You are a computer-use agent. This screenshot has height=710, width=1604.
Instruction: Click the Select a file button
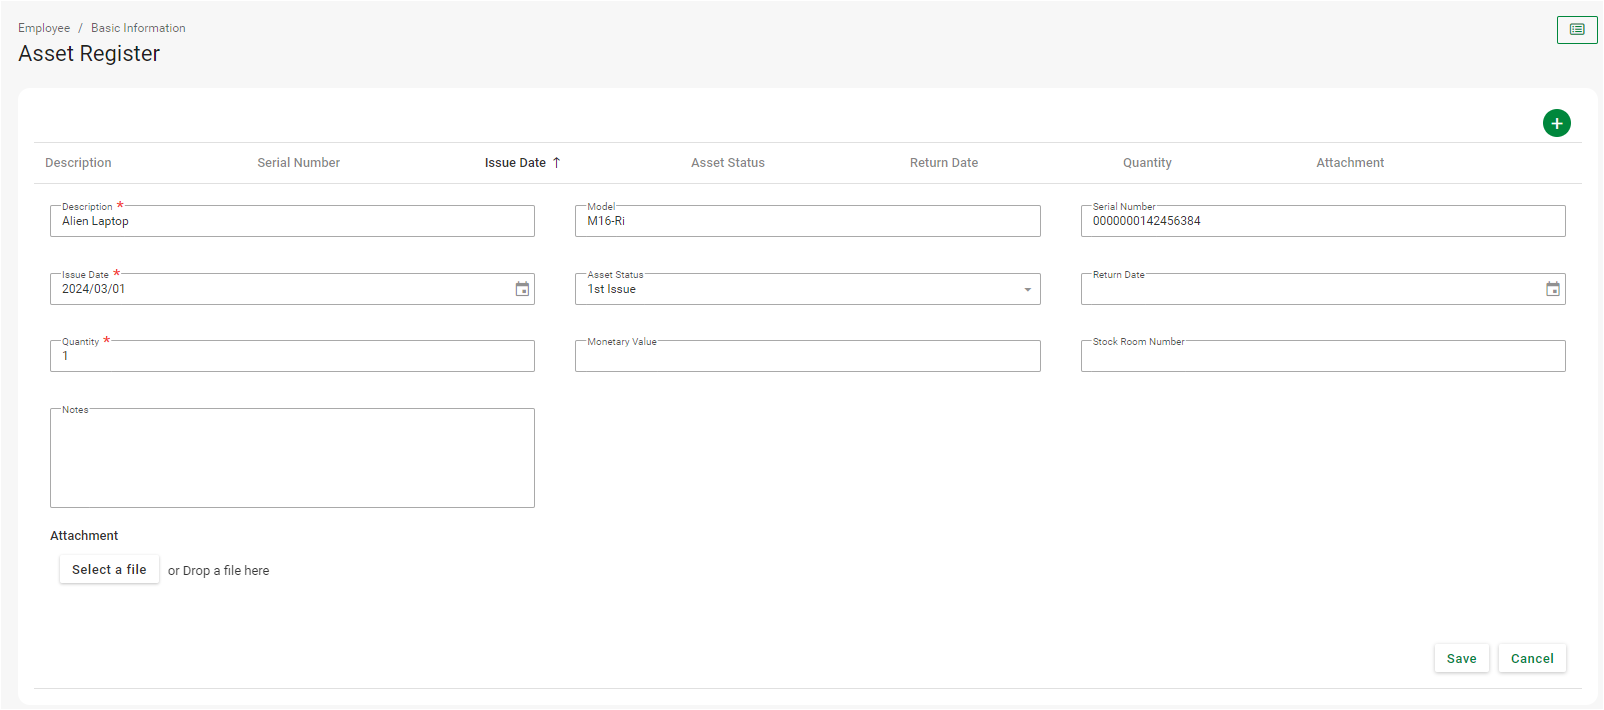109,570
